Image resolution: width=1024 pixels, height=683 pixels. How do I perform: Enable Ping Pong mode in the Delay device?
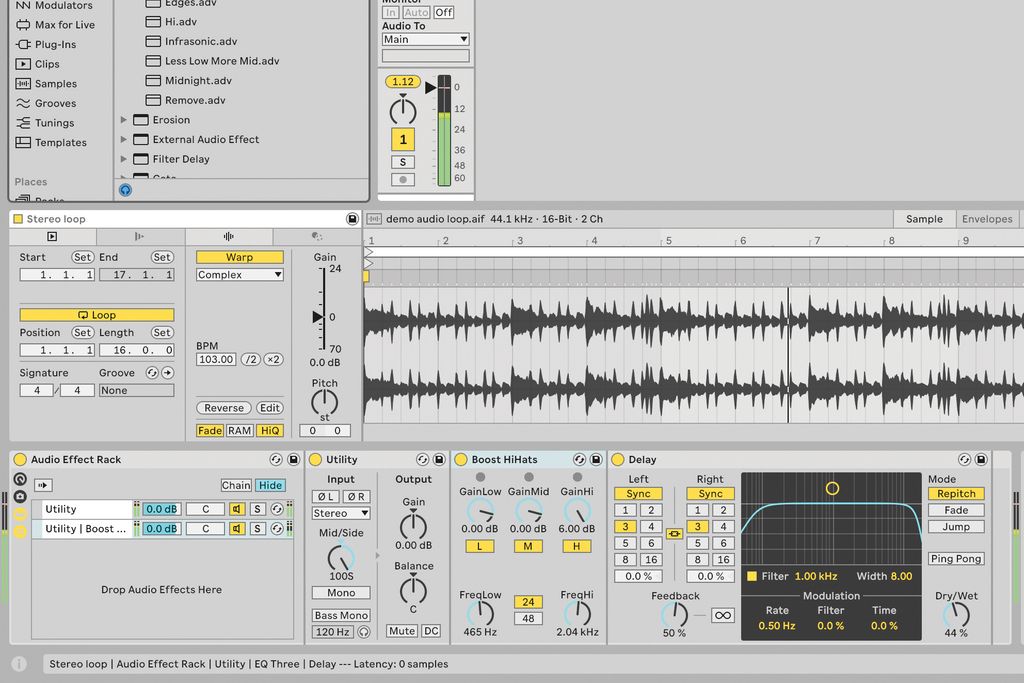(x=955, y=558)
